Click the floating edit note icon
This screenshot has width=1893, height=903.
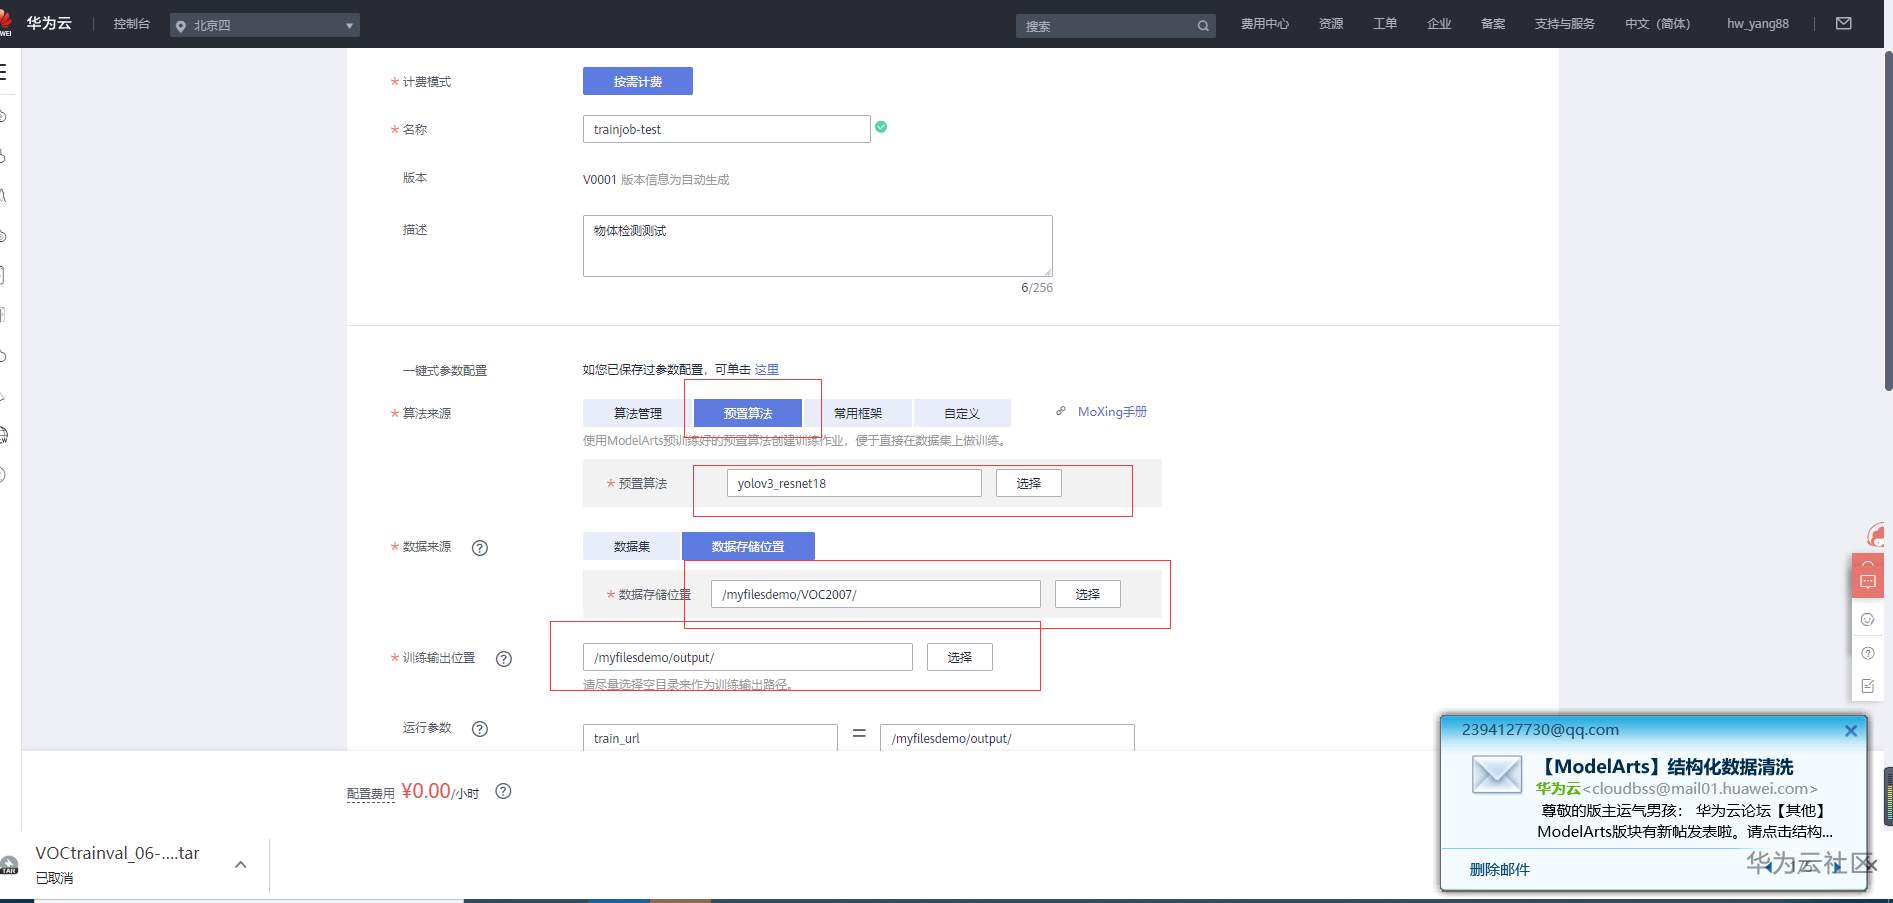[x=1868, y=686]
